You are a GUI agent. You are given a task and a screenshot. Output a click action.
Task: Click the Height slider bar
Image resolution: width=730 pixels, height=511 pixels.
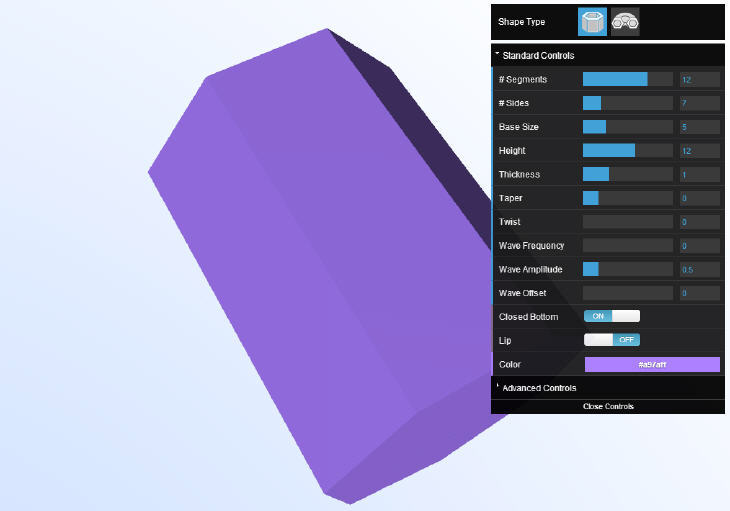pos(627,151)
